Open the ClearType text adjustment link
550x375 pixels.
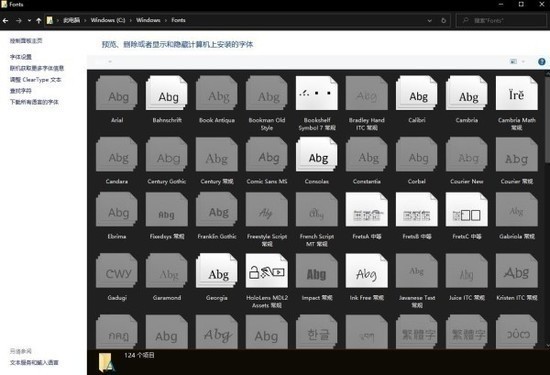point(35,80)
